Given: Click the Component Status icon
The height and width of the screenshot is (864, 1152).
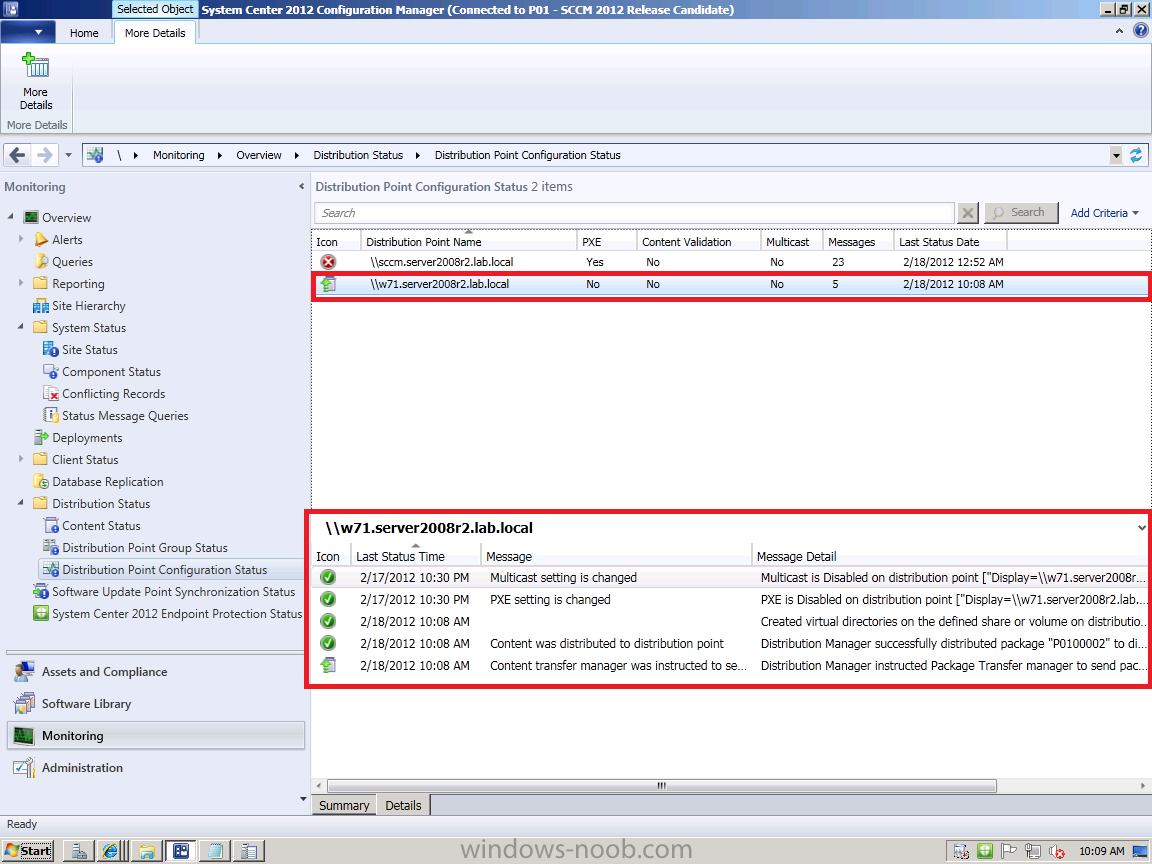Looking at the screenshot, I should 51,372.
